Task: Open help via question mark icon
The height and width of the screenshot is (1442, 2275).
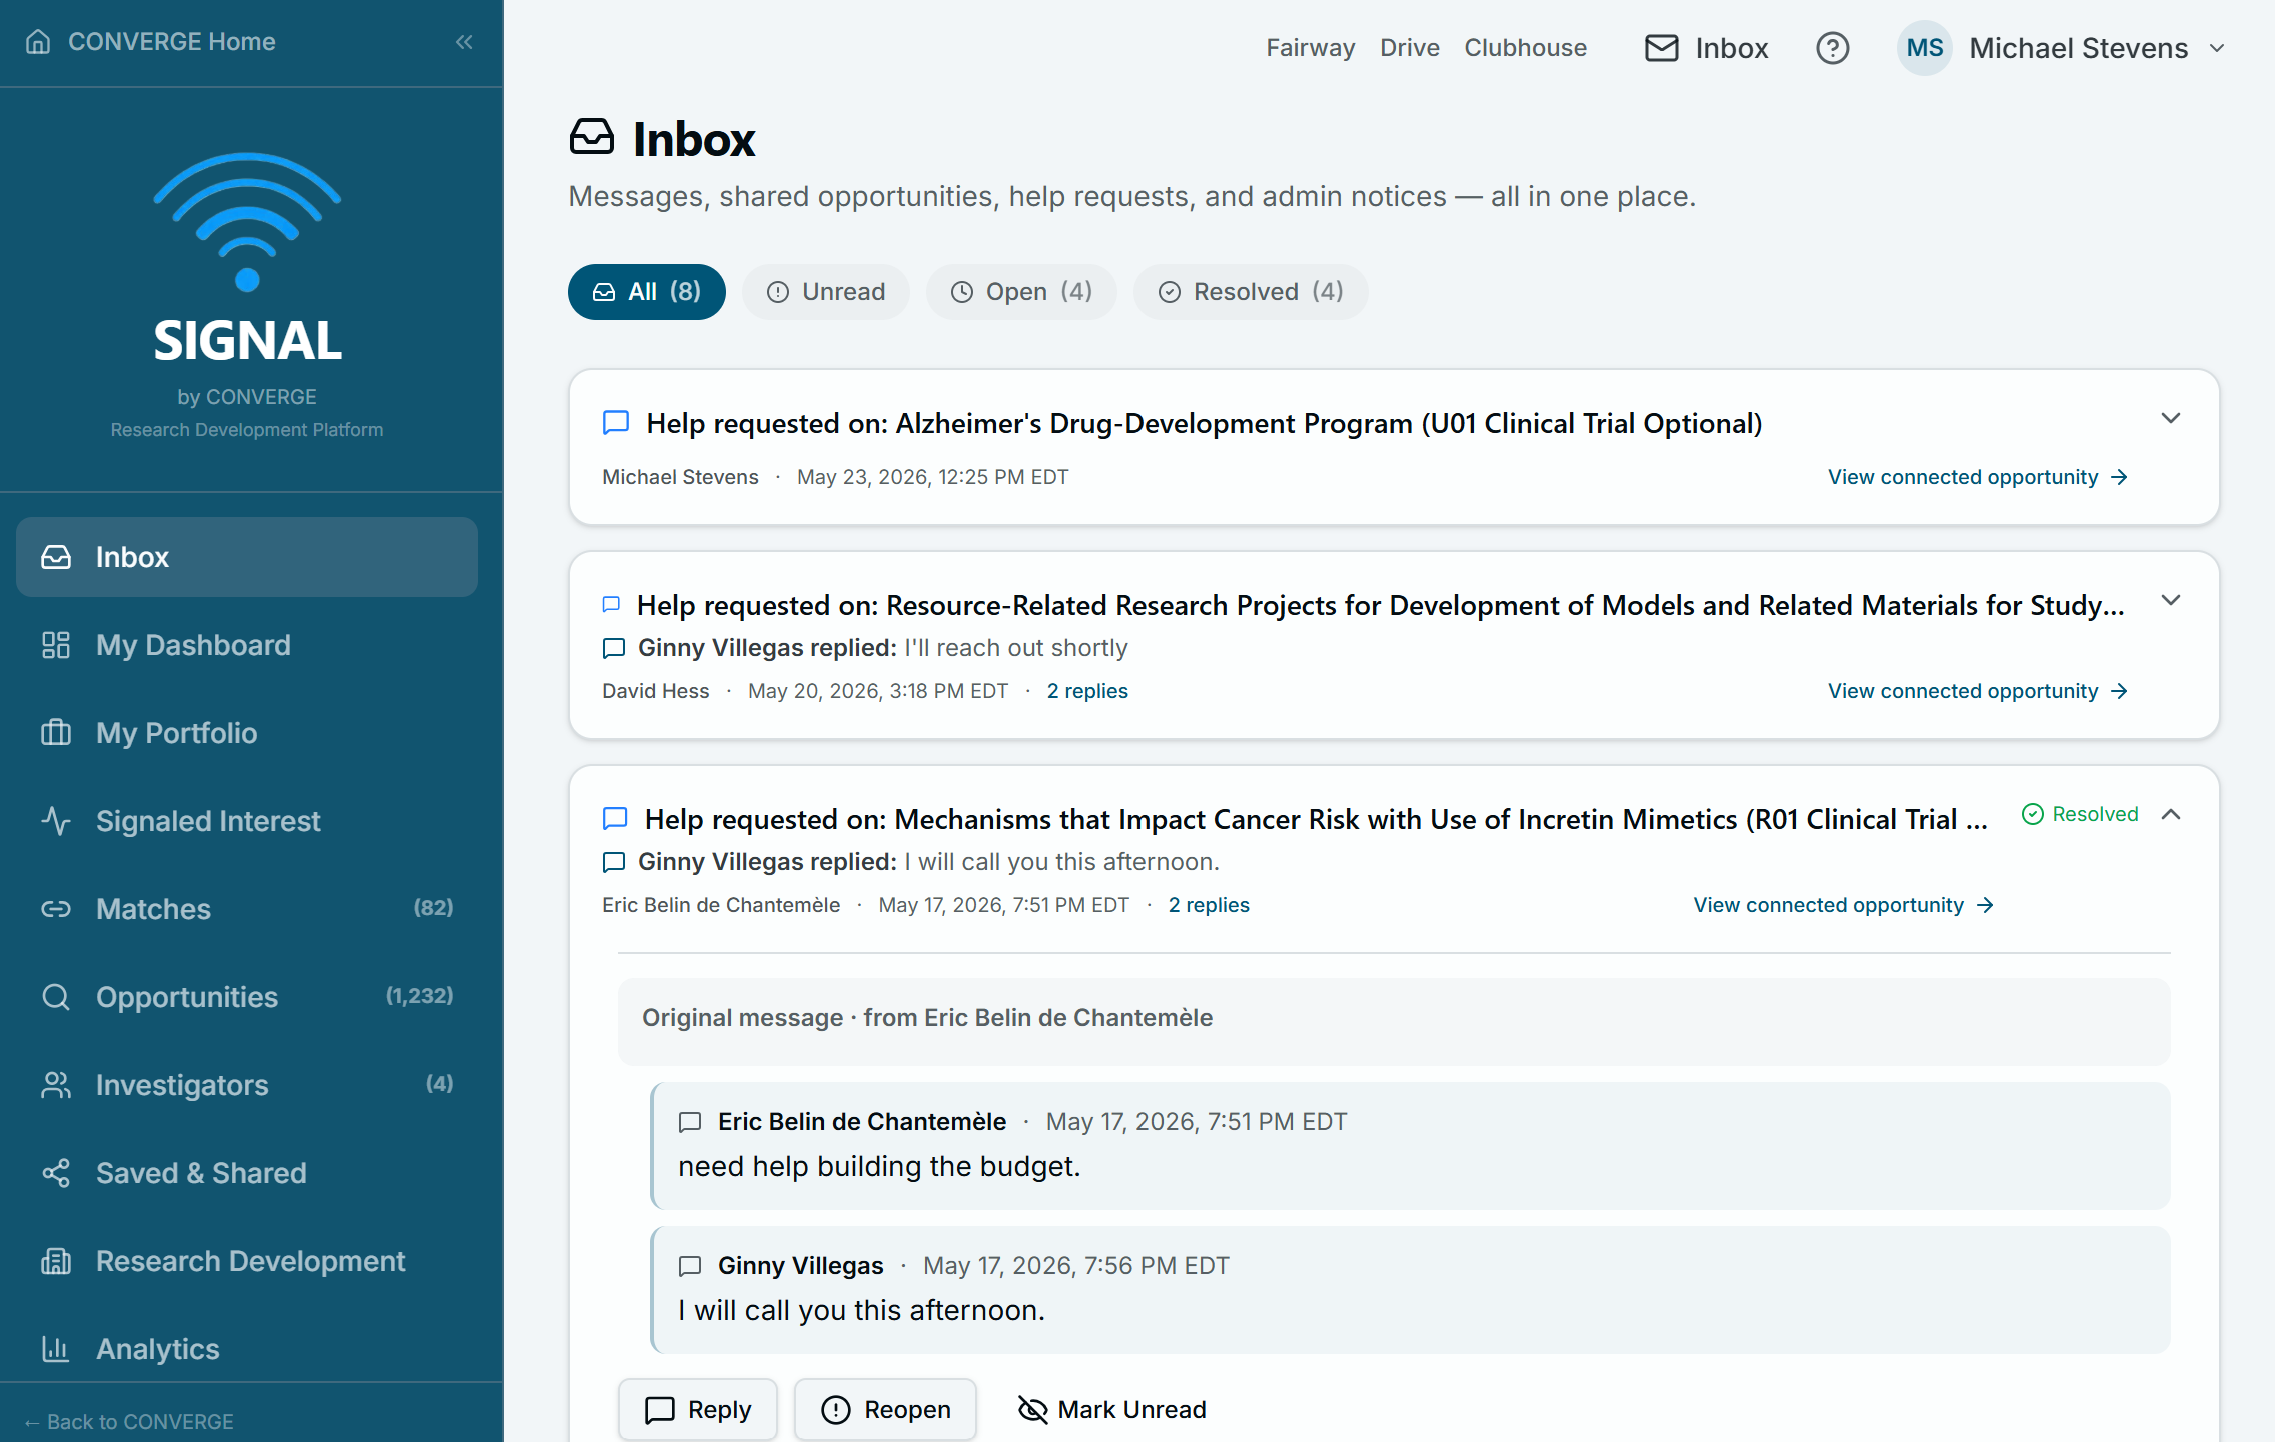Action: pyautogui.click(x=1832, y=48)
